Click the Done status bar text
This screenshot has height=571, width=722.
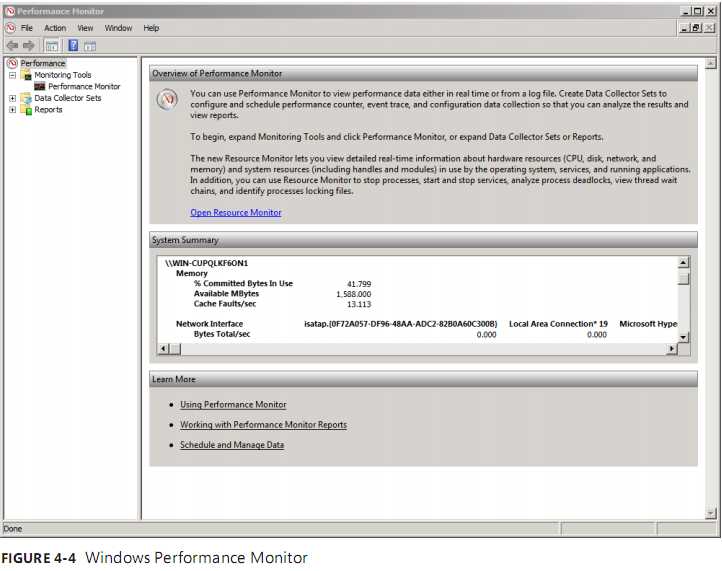pyautogui.click(x=12, y=529)
